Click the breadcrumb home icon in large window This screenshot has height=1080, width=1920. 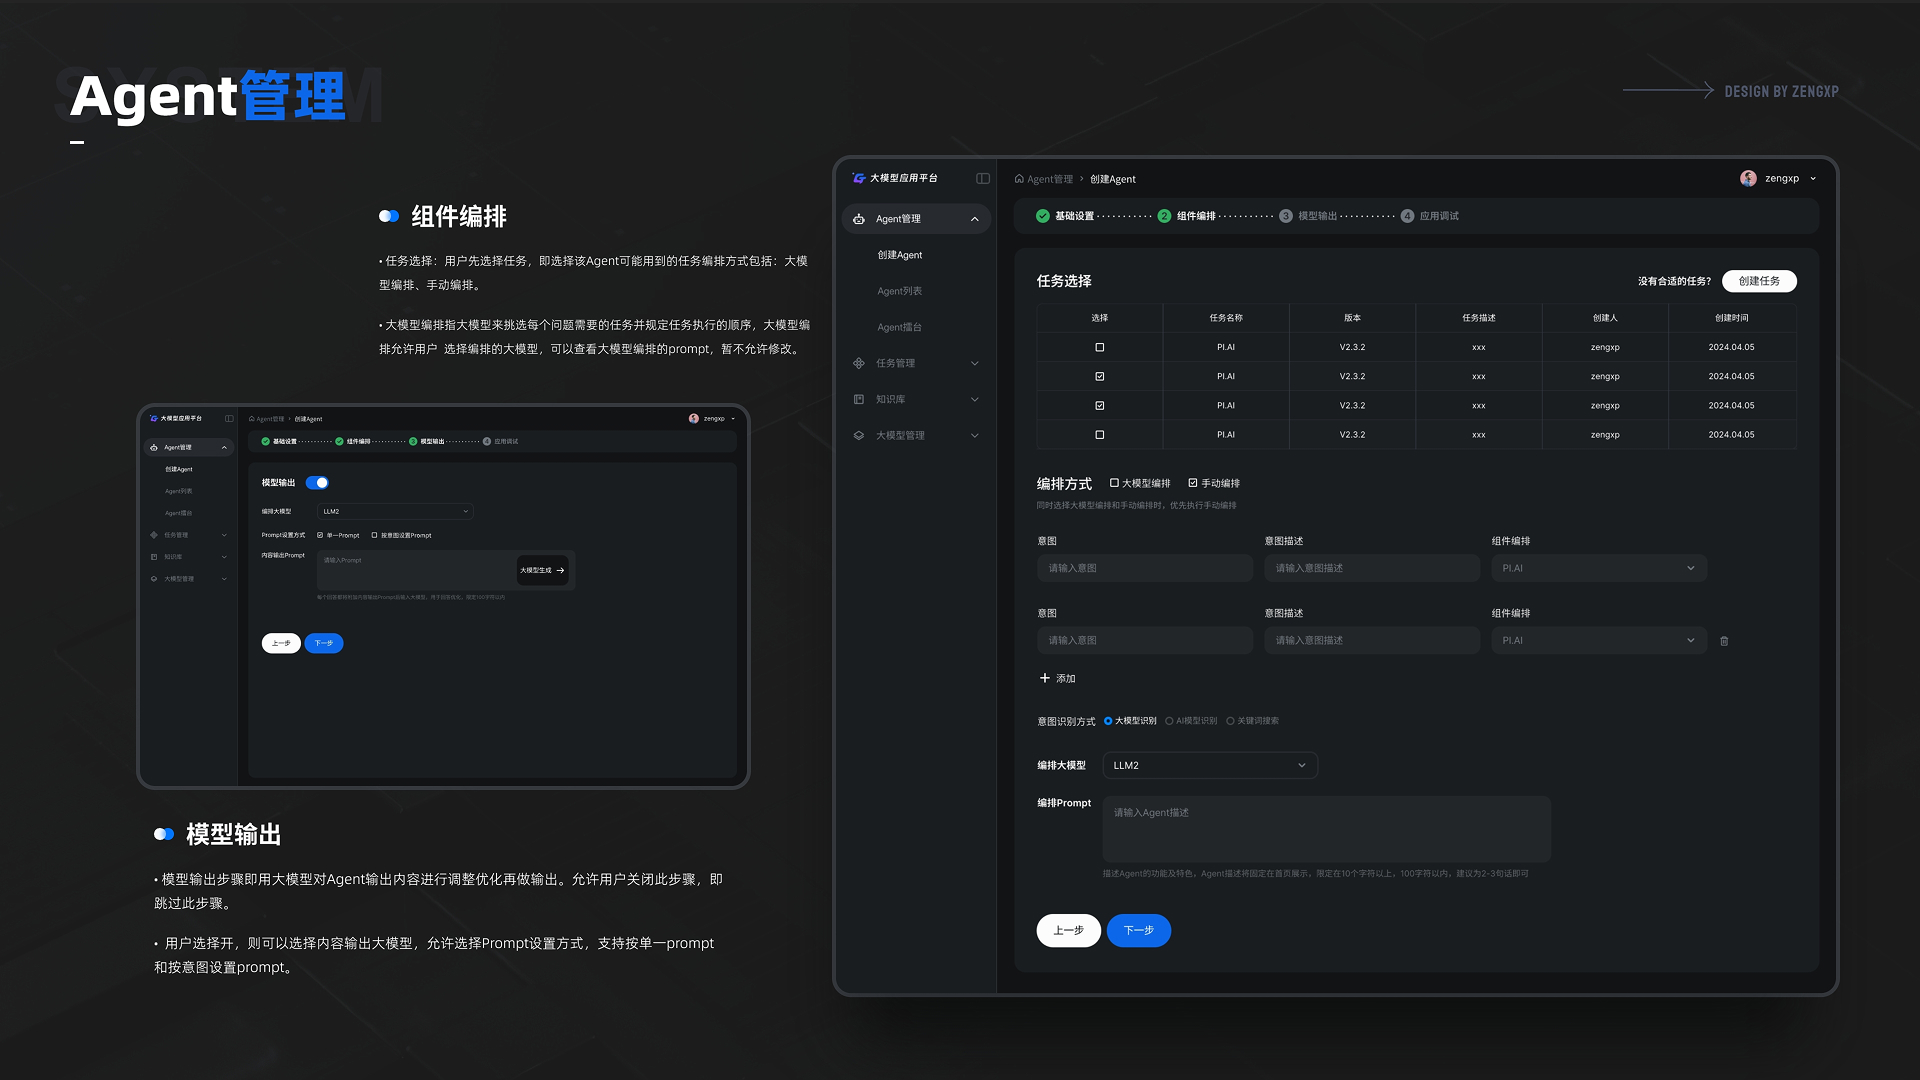[1019, 179]
